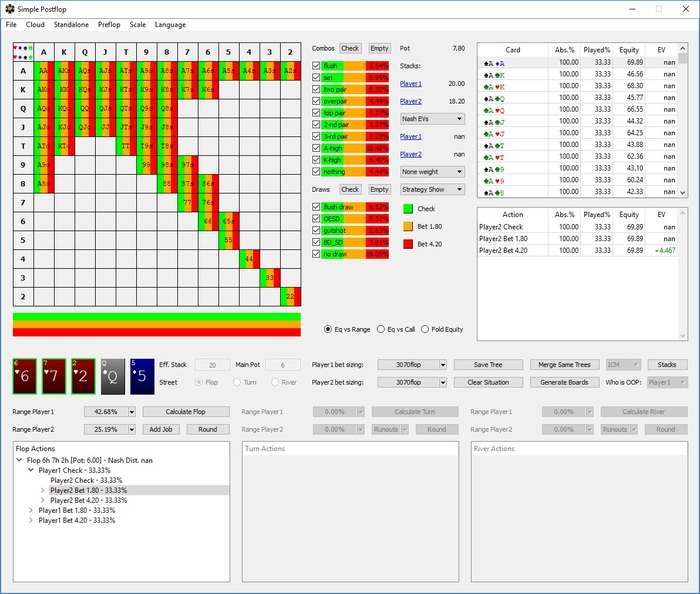The image size is (700, 594).
Task: Click the Combos Check button
Action: tap(350, 48)
